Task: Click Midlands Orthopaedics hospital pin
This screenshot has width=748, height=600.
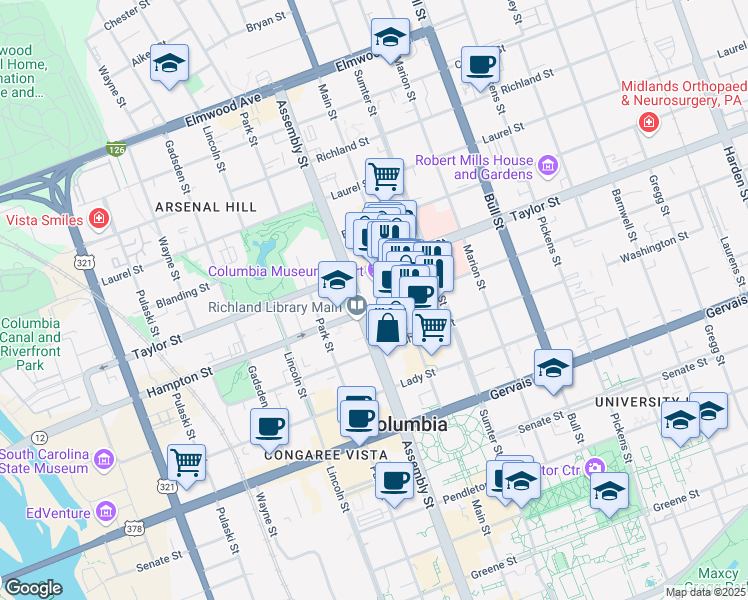Action: tap(649, 123)
